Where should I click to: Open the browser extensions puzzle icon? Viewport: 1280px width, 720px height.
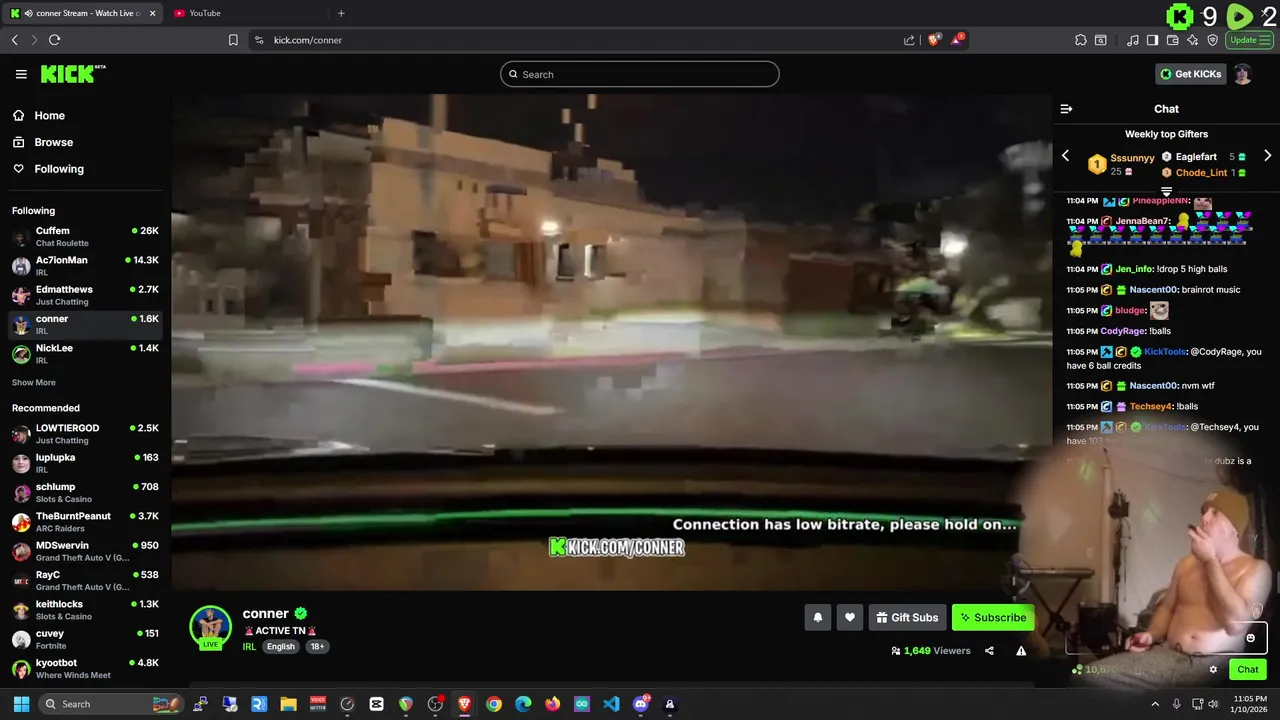click(x=1081, y=40)
